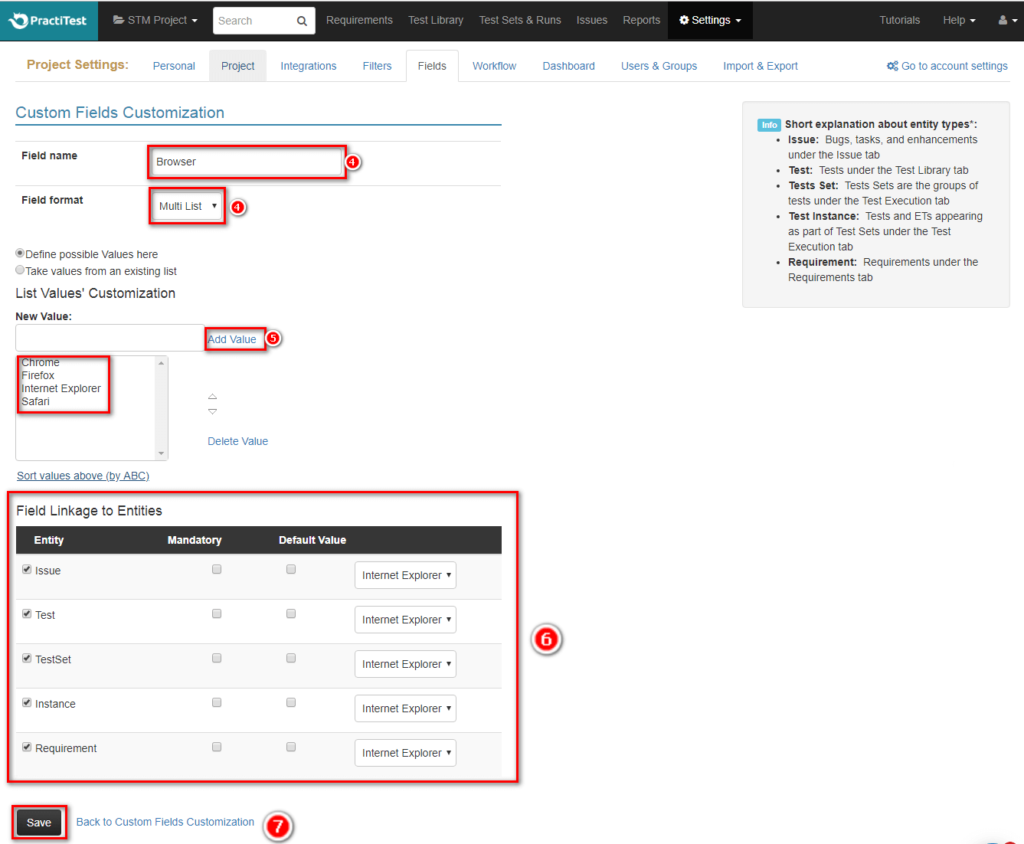
Task: Uncheck the TestSet entity checkbox
Action: tap(27, 658)
